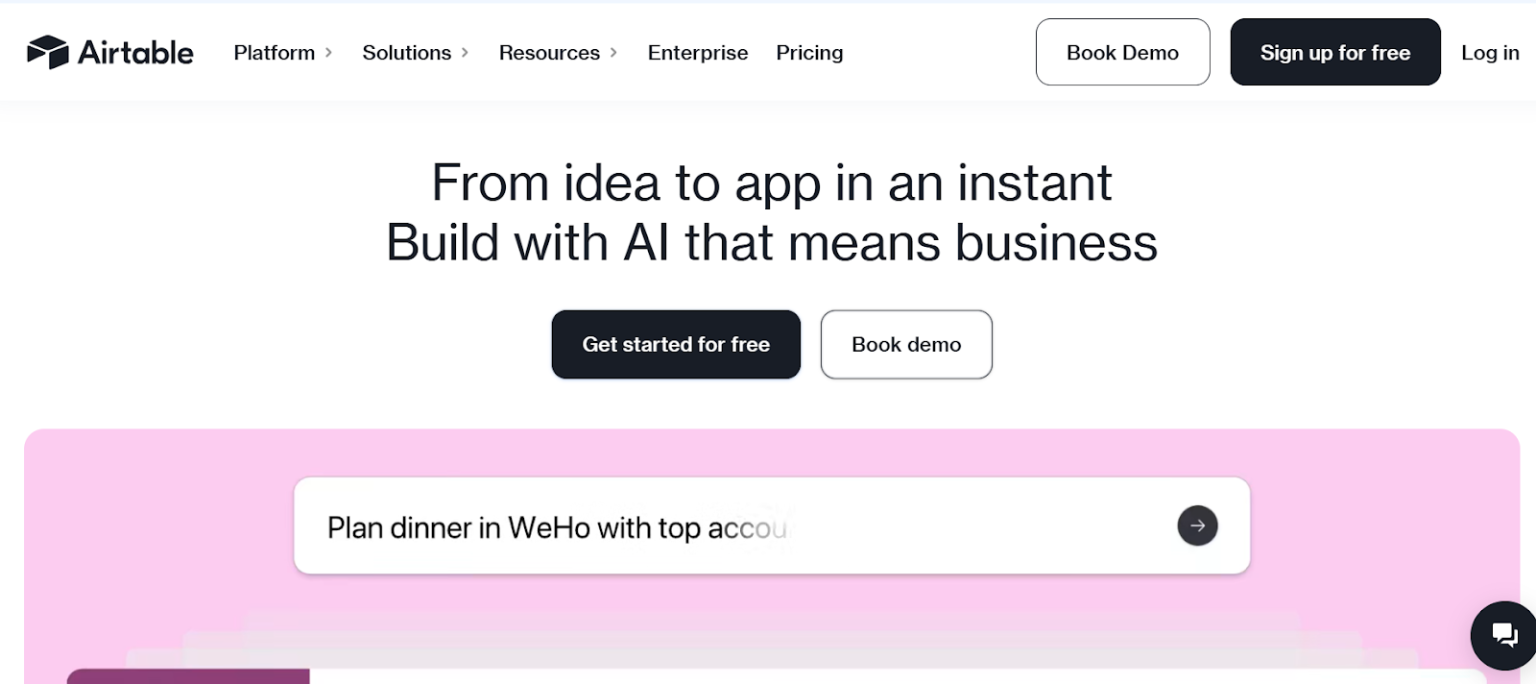Focus the Plan dinner prompt input field
Viewport: 1536px width, 684px height.
pos(740,526)
